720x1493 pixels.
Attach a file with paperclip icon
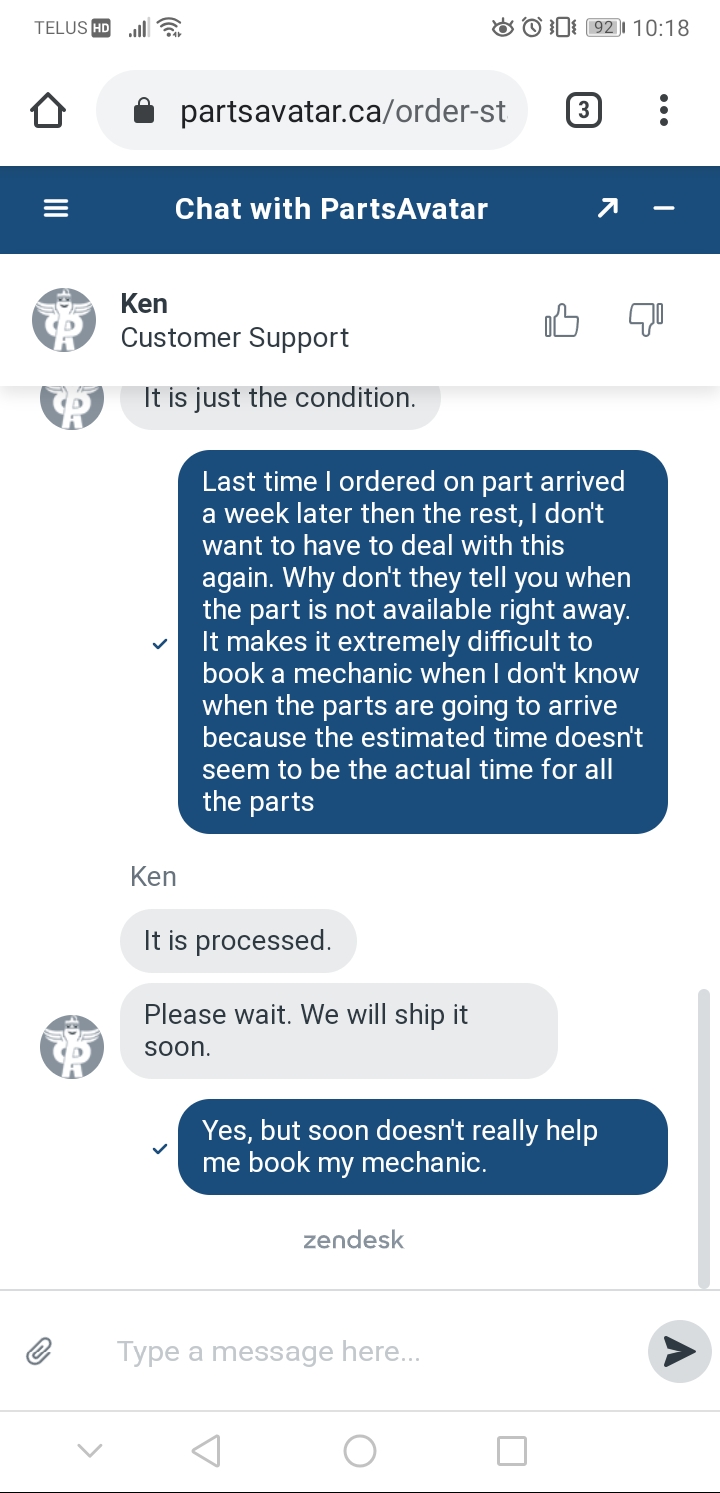(39, 1352)
